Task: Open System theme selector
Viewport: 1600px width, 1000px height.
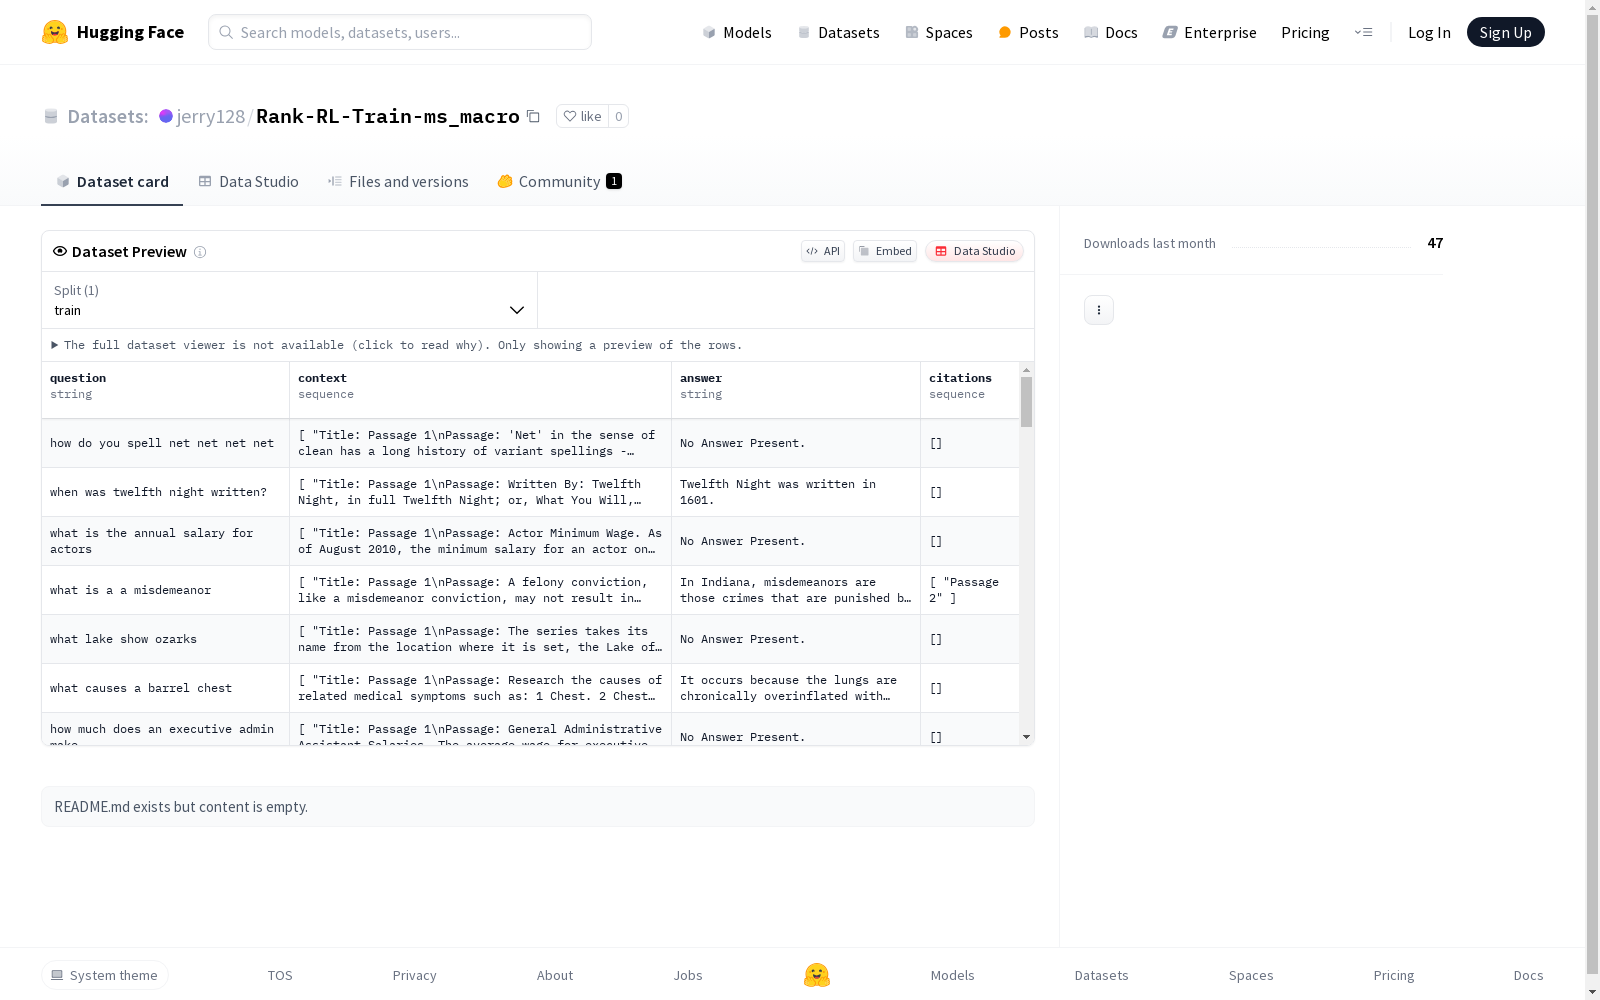Action: 105,975
